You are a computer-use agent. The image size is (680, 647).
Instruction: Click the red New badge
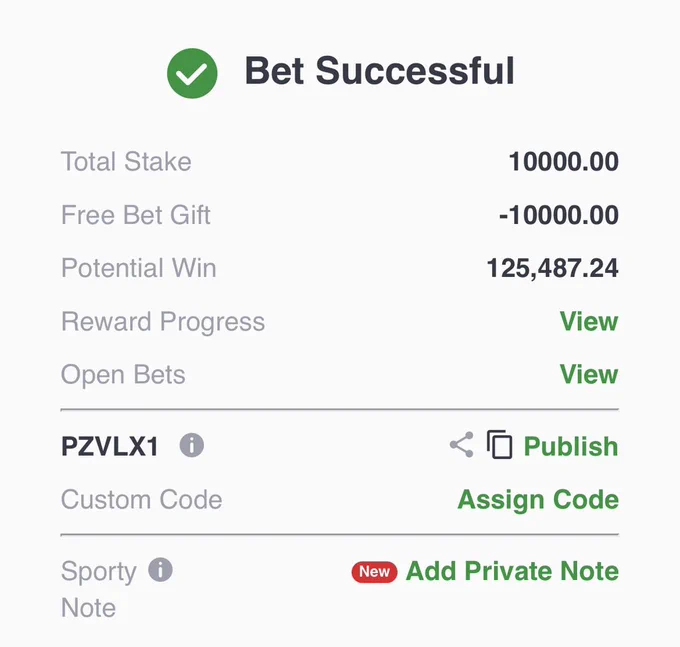[x=374, y=572]
